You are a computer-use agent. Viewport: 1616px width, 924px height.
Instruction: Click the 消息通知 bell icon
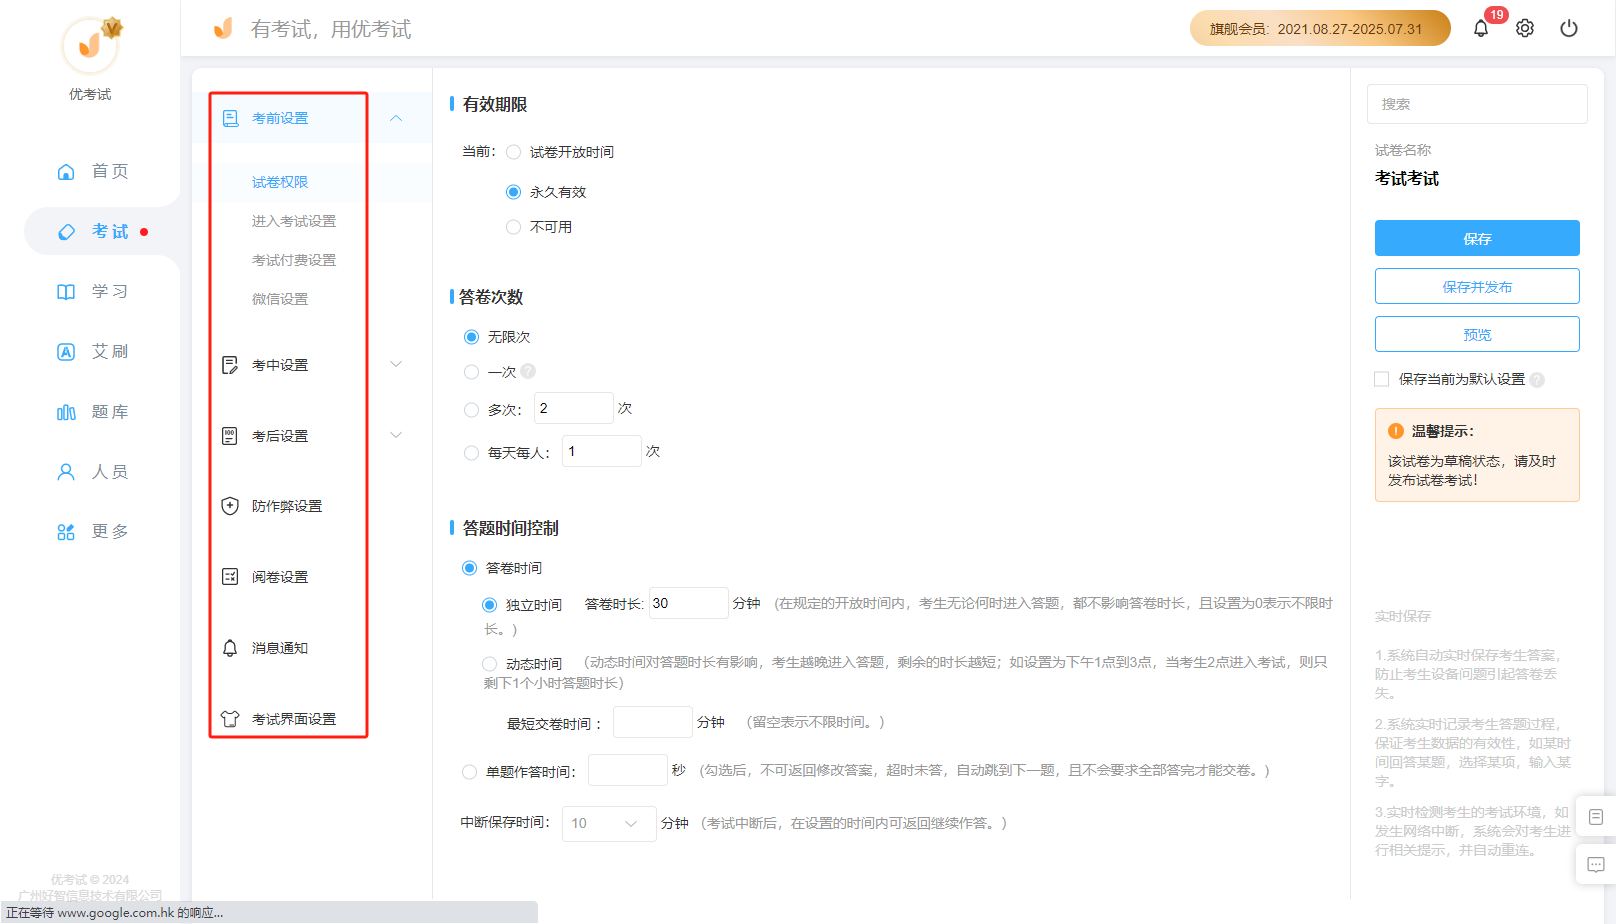click(230, 648)
